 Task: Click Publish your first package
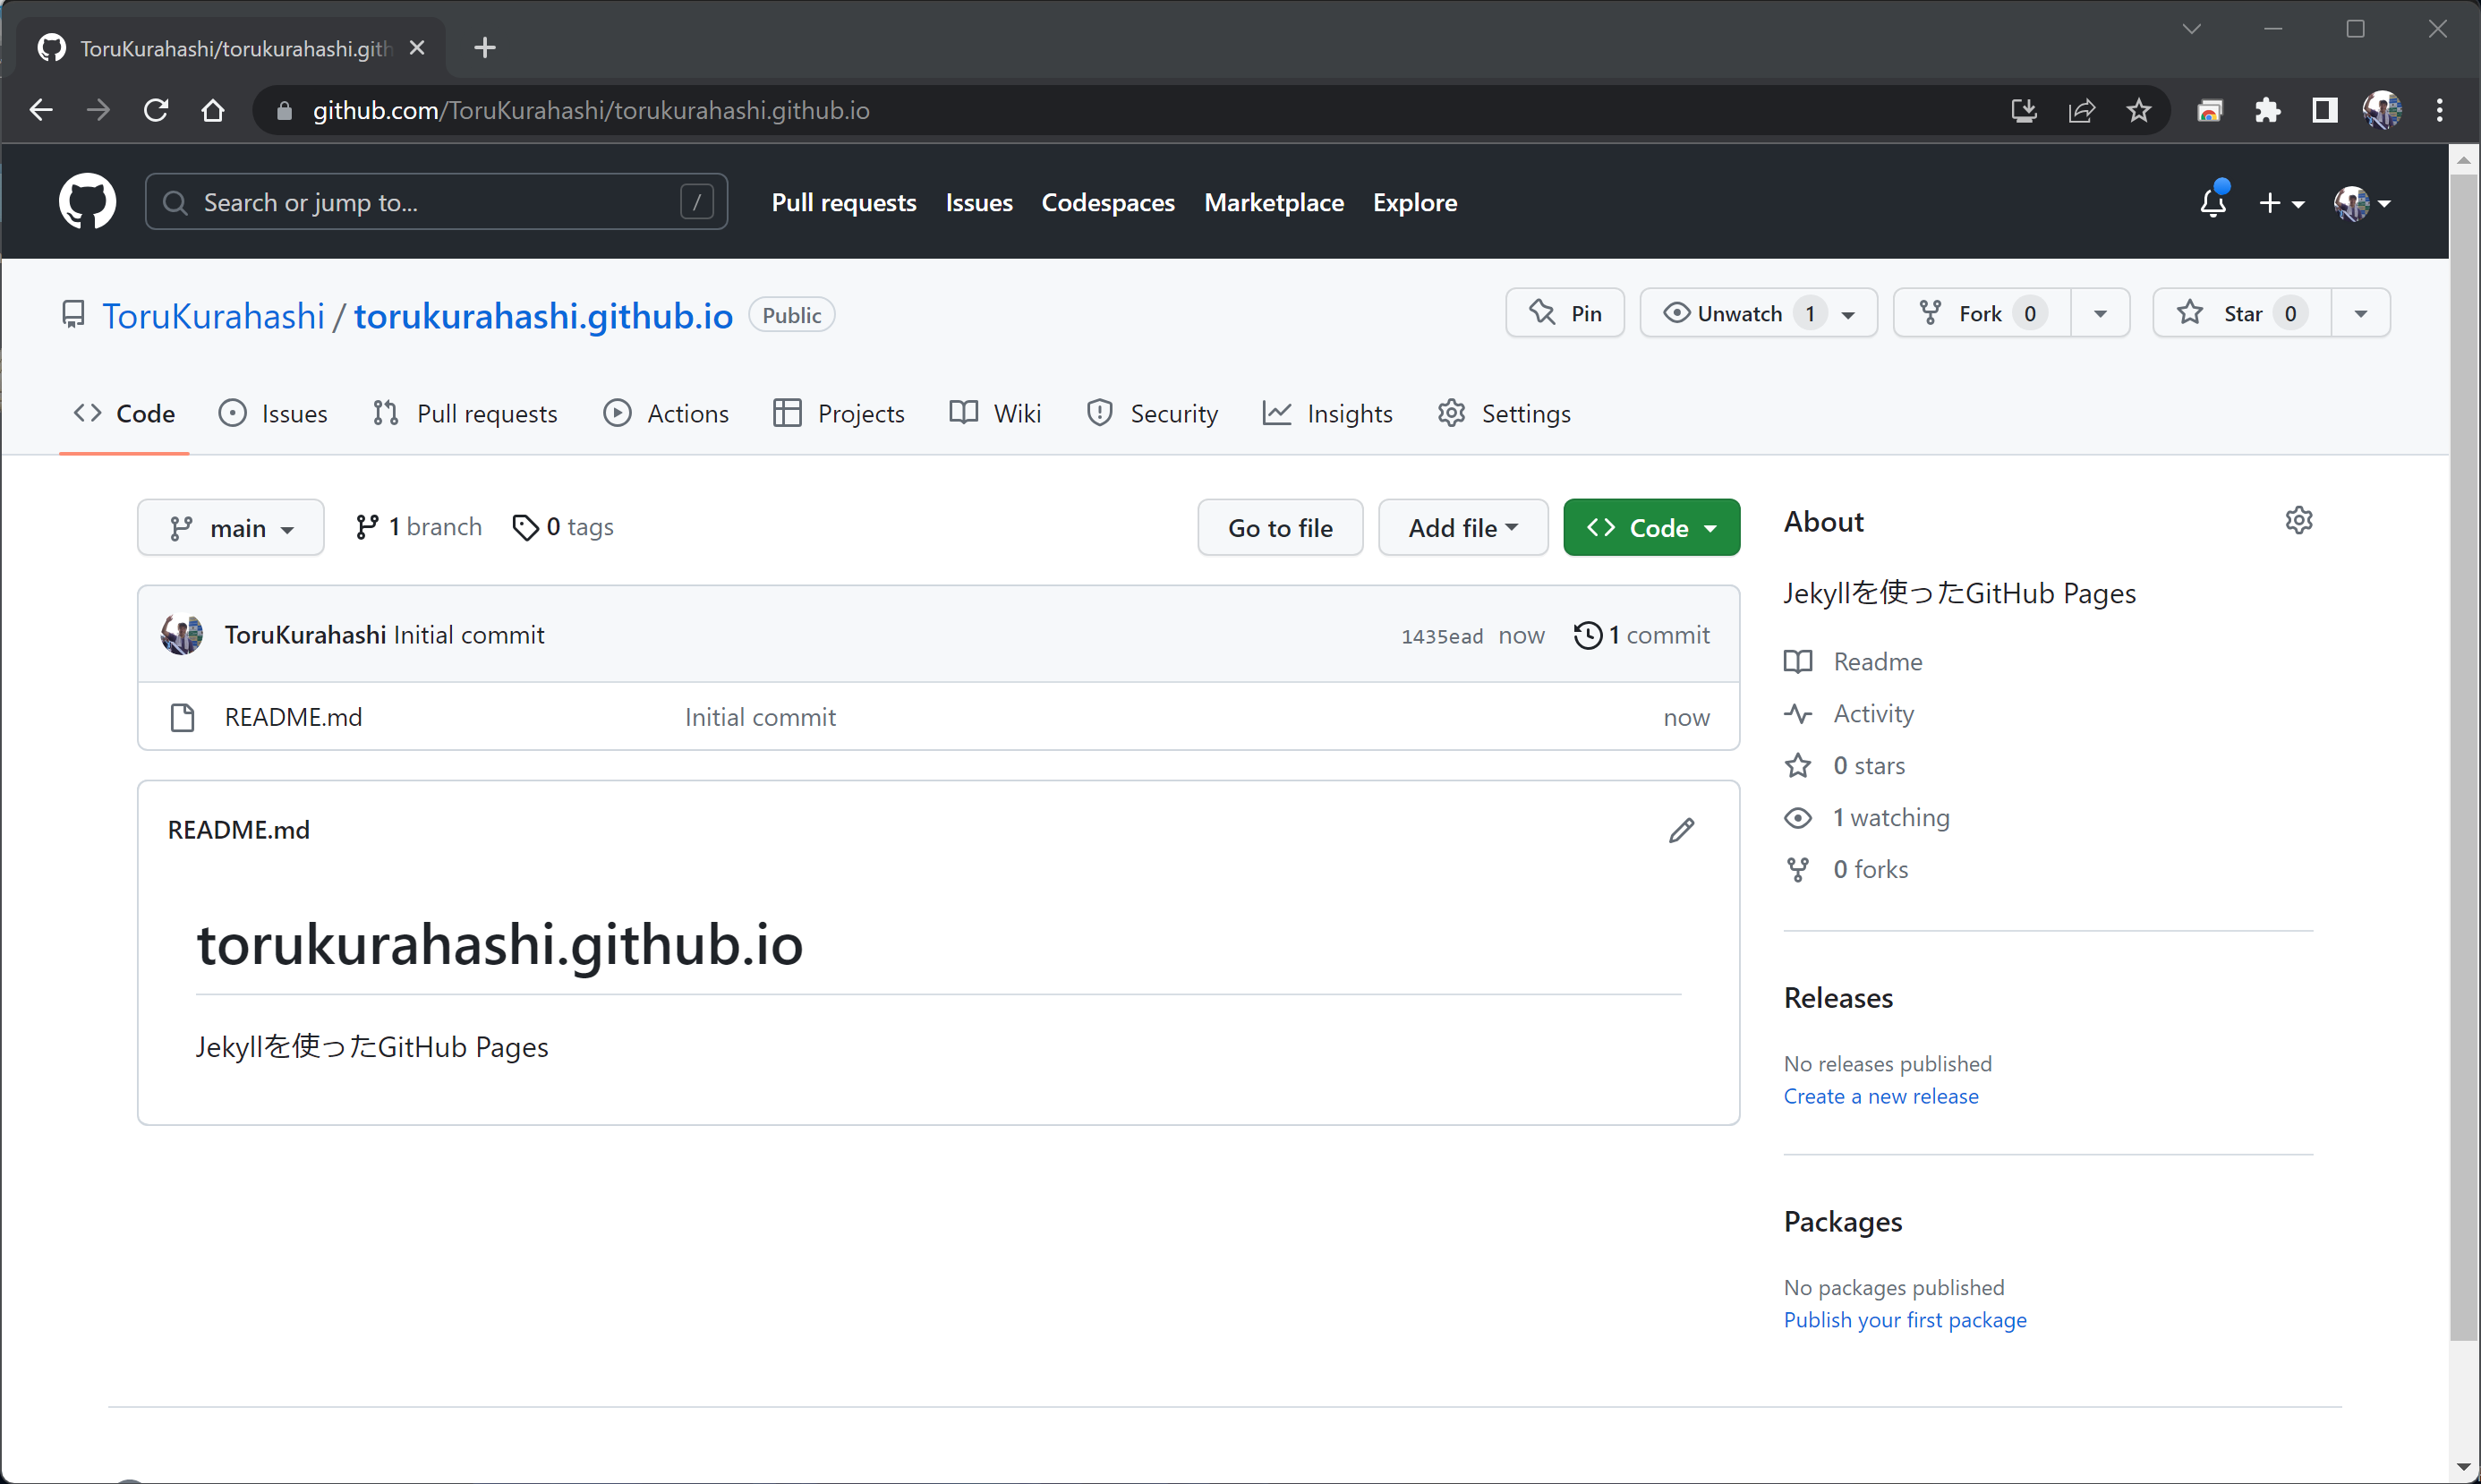[x=1905, y=1320]
